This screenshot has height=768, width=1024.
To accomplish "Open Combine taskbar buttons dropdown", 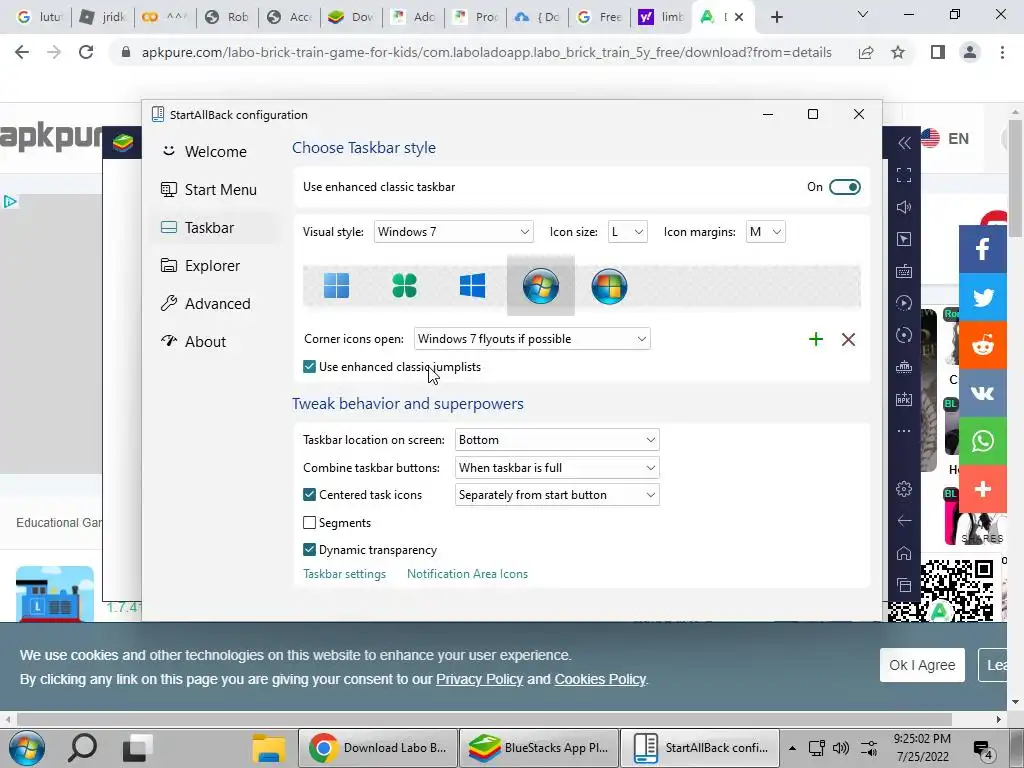I will pos(557,468).
